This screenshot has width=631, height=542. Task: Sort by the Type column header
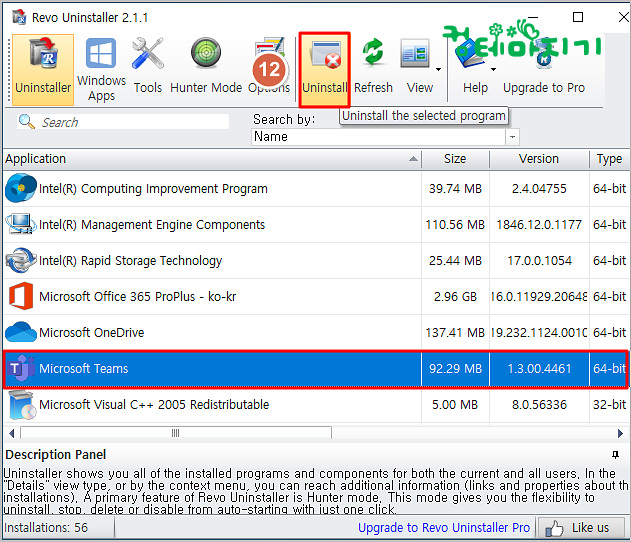(x=609, y=159)
